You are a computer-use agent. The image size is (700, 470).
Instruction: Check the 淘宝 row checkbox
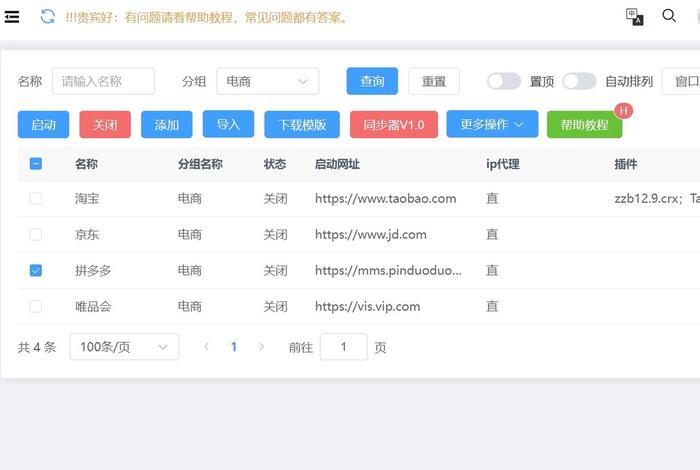[36, 198]
